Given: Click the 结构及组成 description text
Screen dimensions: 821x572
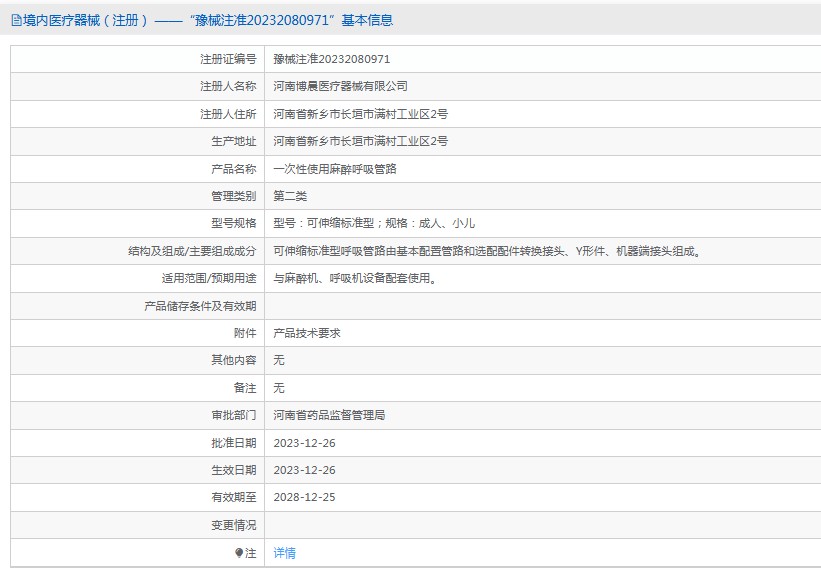Looking at the screenshot, I should pyautogui.click(x=486, y=252).
